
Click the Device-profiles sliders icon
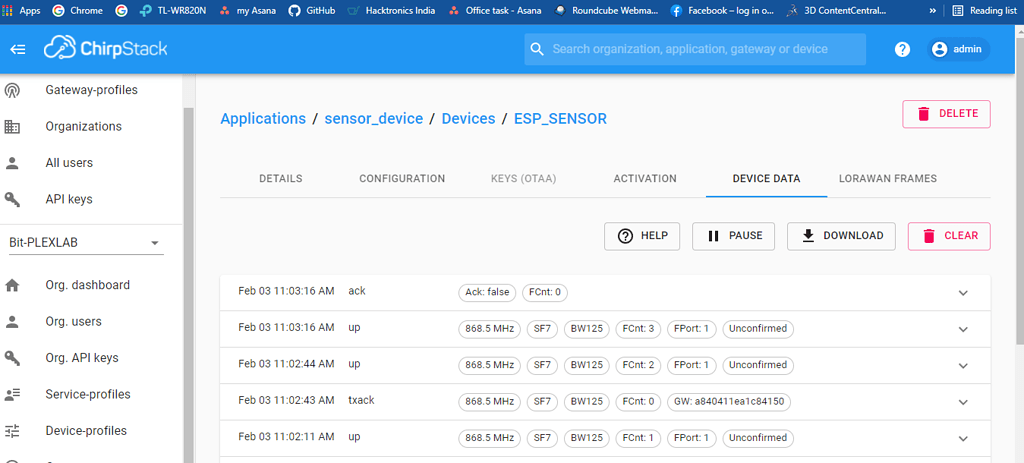(x=12, y=431)
